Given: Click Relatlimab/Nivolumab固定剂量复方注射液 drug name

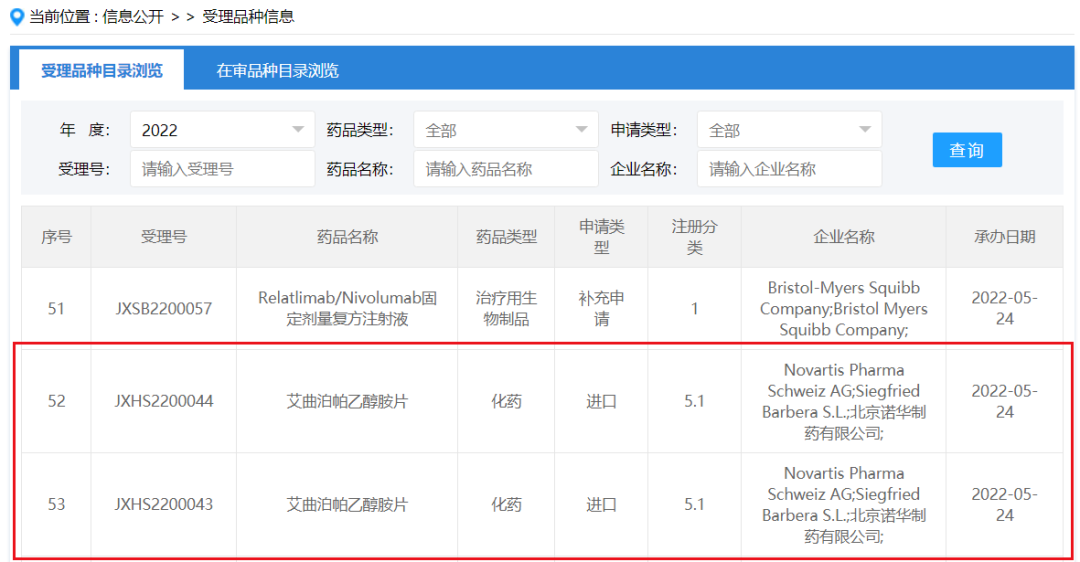Looking at the screenshot, I should click(347, 309).
